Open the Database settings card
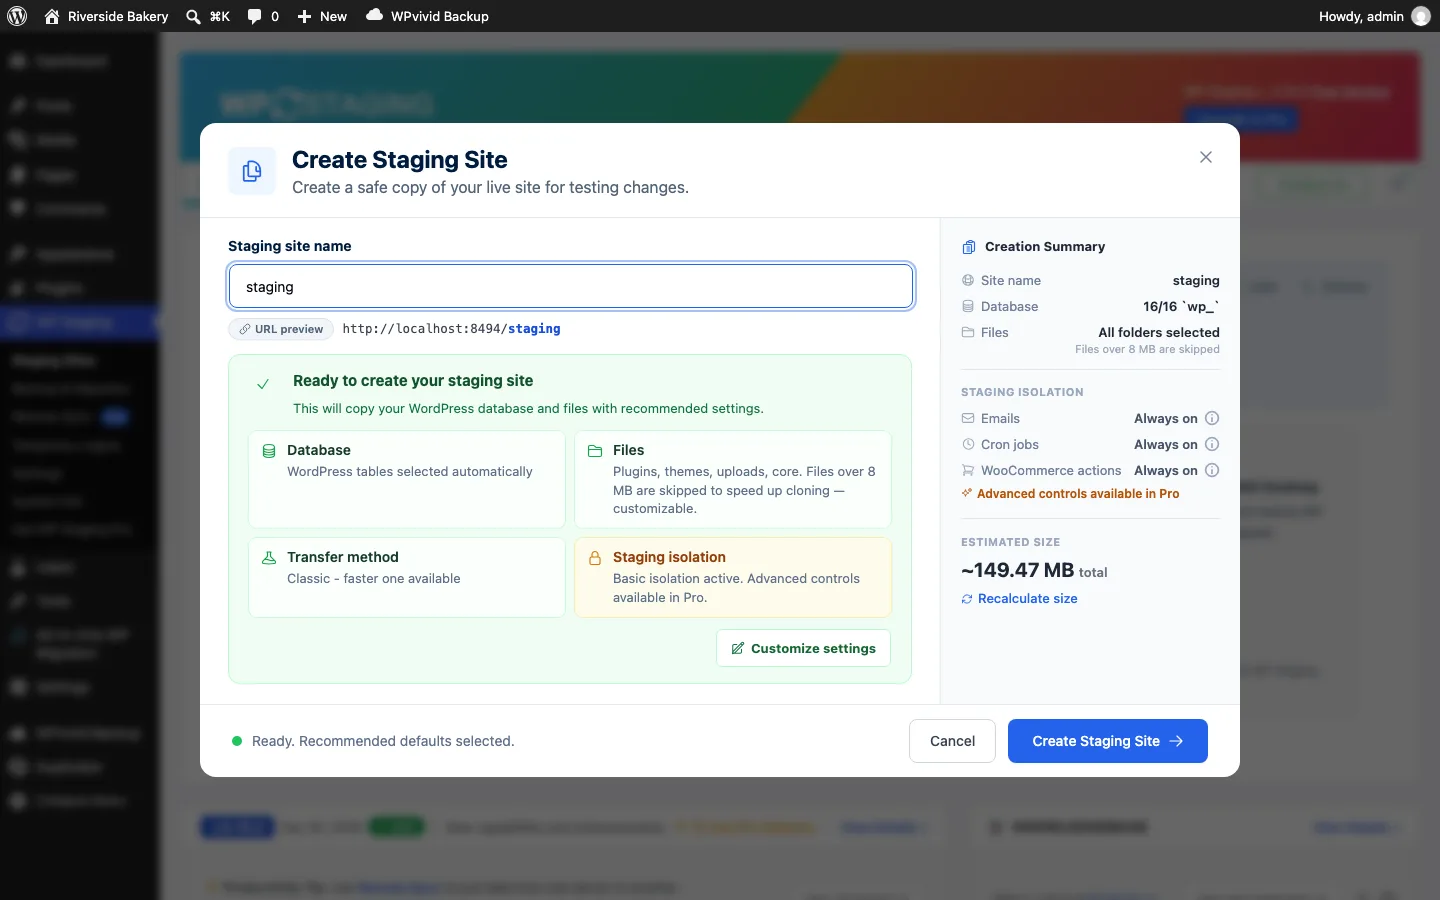 [407, 479]
